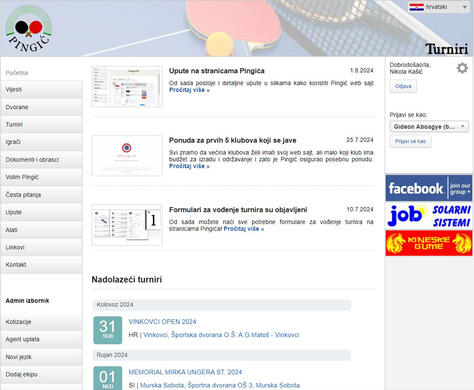The width and height of the screenshot is (474, 390).
Task: Click the date 1.8.2024
Action: pos(362,70)
